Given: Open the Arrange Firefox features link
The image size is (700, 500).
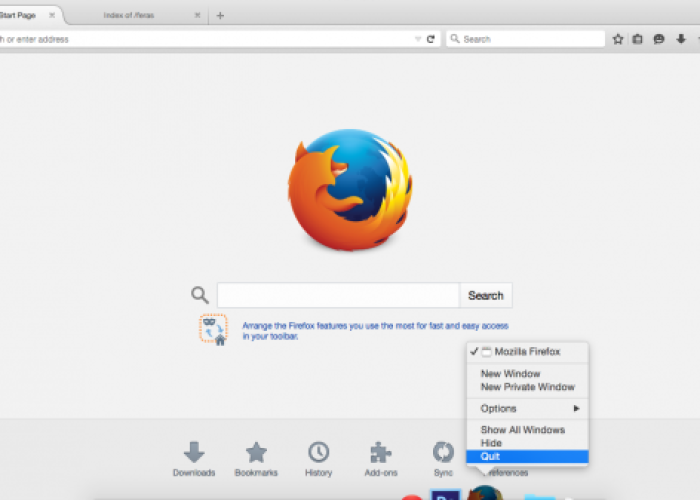Looking at the screenshot, I should coord(375,331).
